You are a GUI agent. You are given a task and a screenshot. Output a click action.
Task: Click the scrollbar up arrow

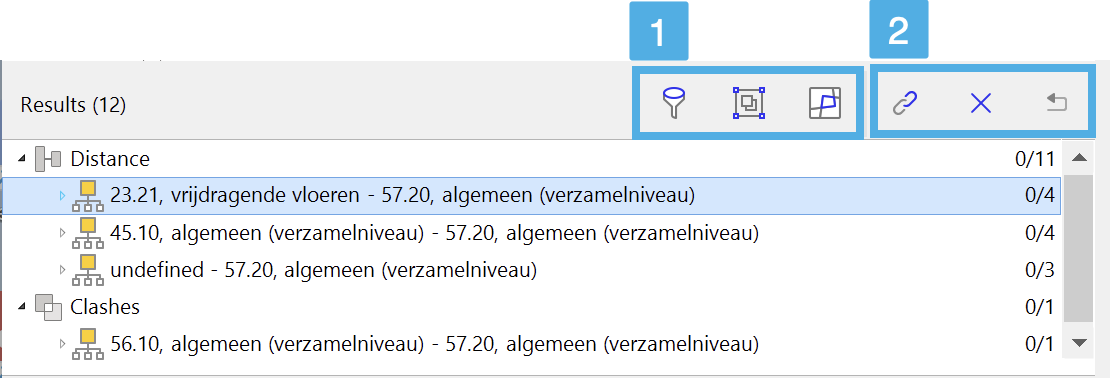[1079, 158]
